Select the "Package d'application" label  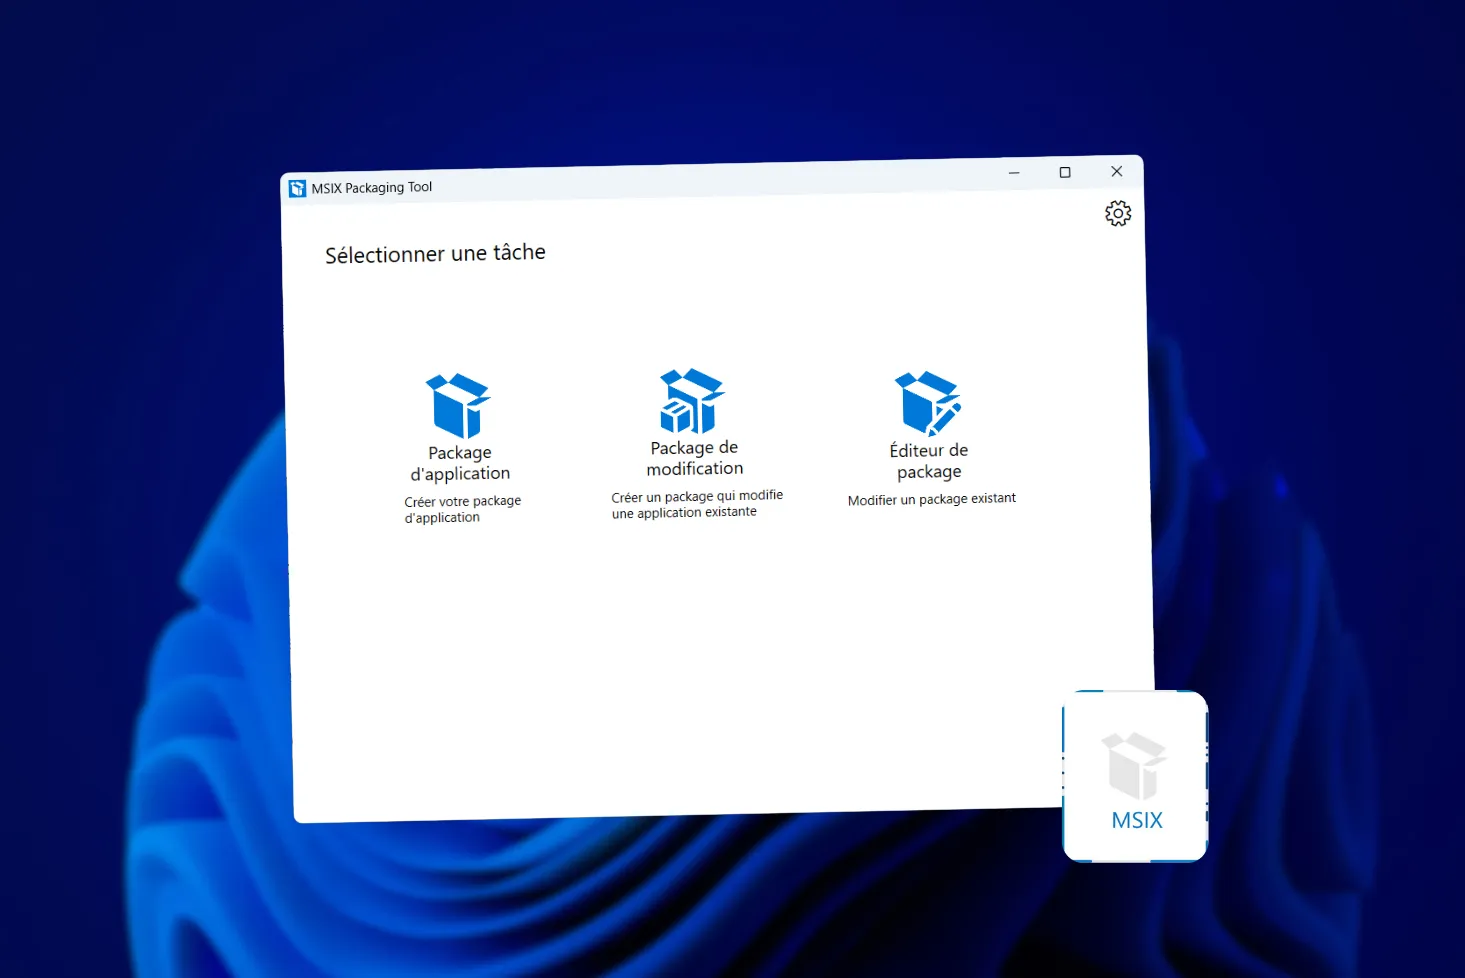[460, 463]
